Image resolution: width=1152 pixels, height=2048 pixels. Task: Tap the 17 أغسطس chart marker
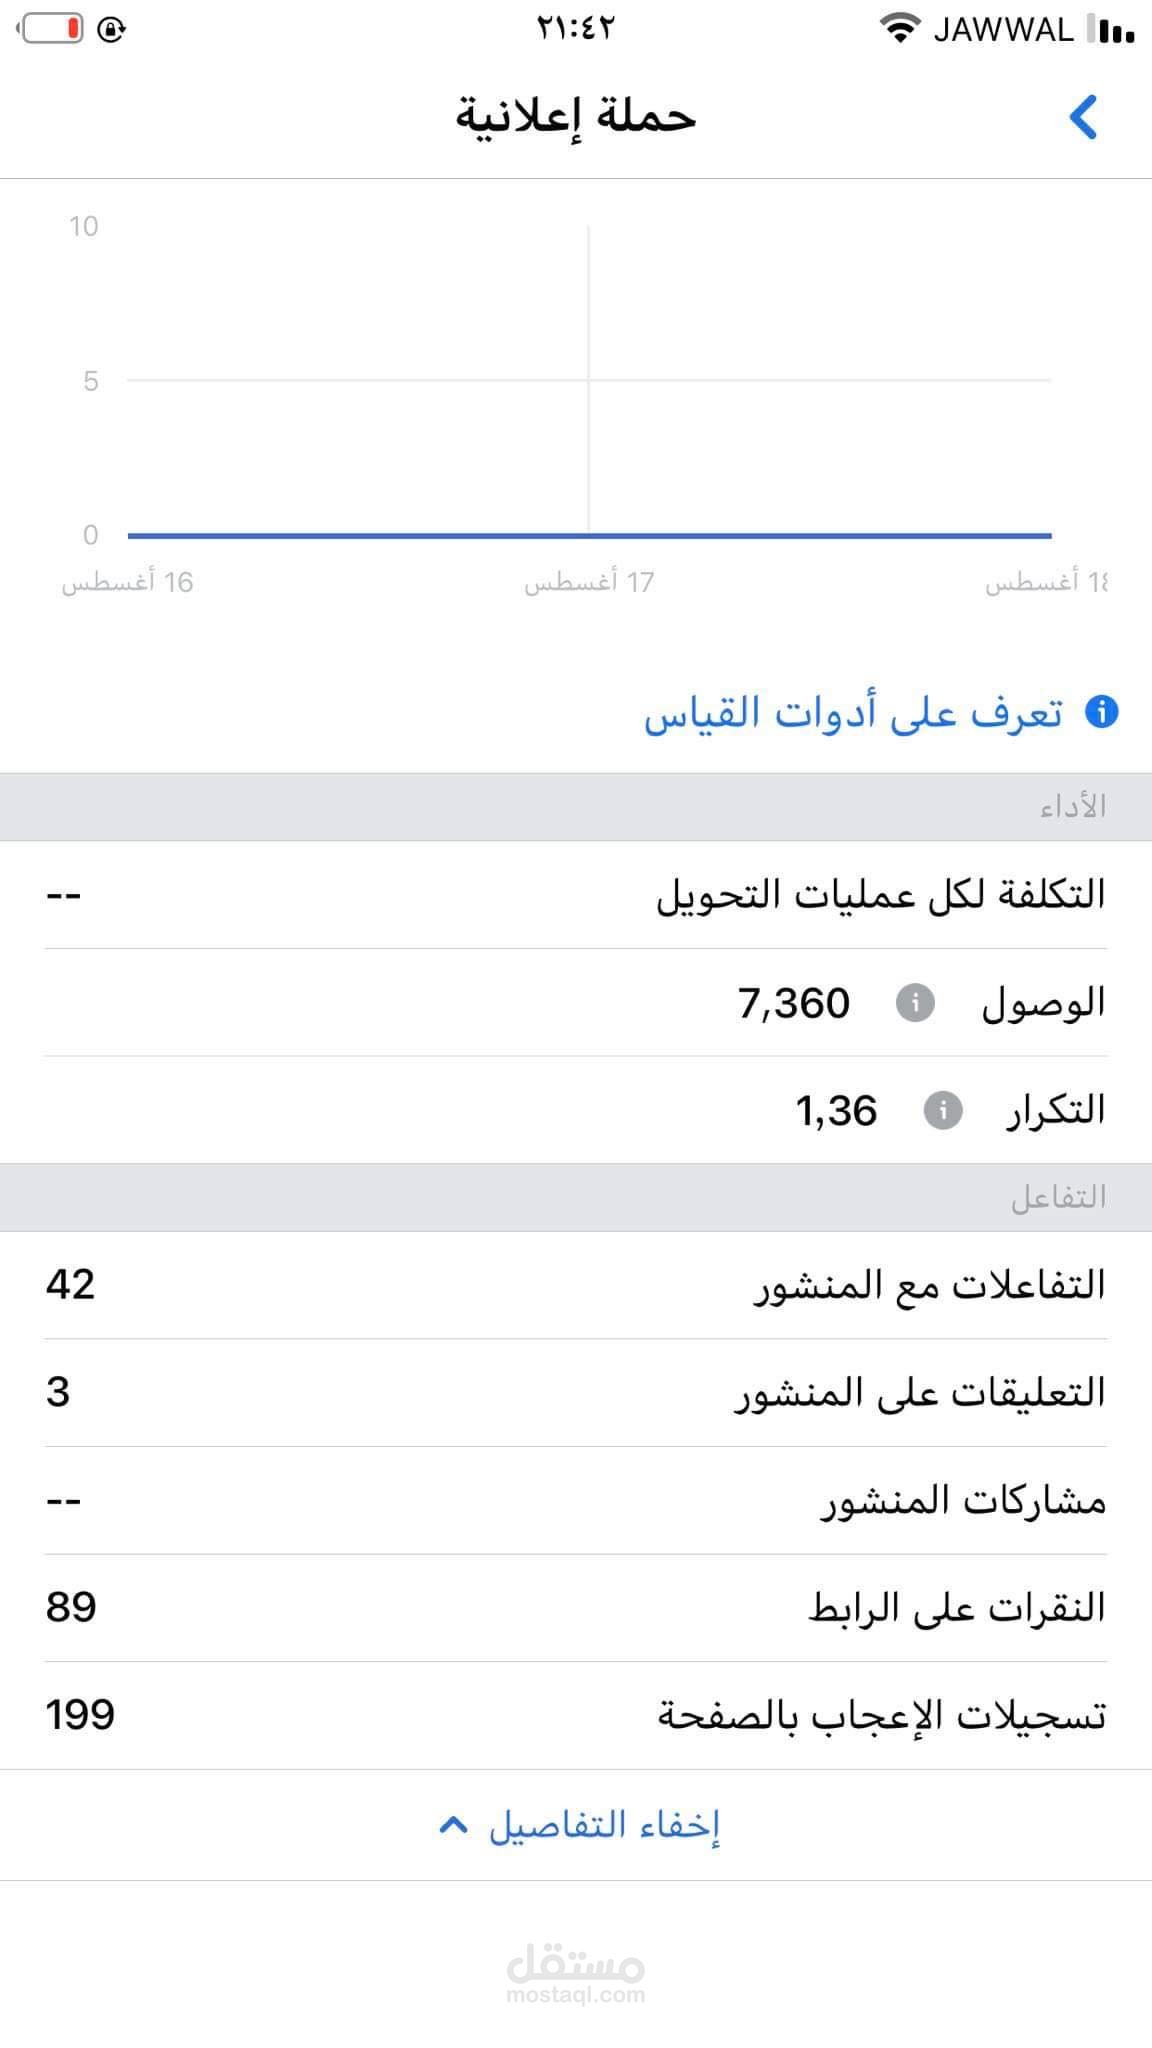click(588, 582)
